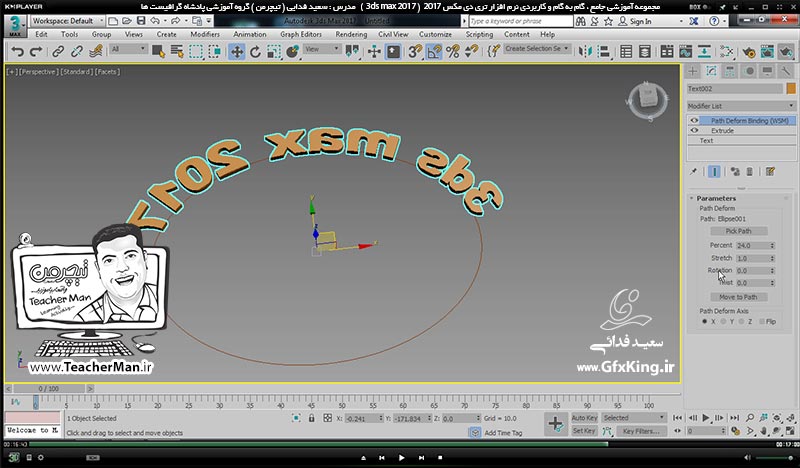Activate Select and Scale tool
Image resolution: width=800 pixels, height=468 pixels.
coord(274,52)
